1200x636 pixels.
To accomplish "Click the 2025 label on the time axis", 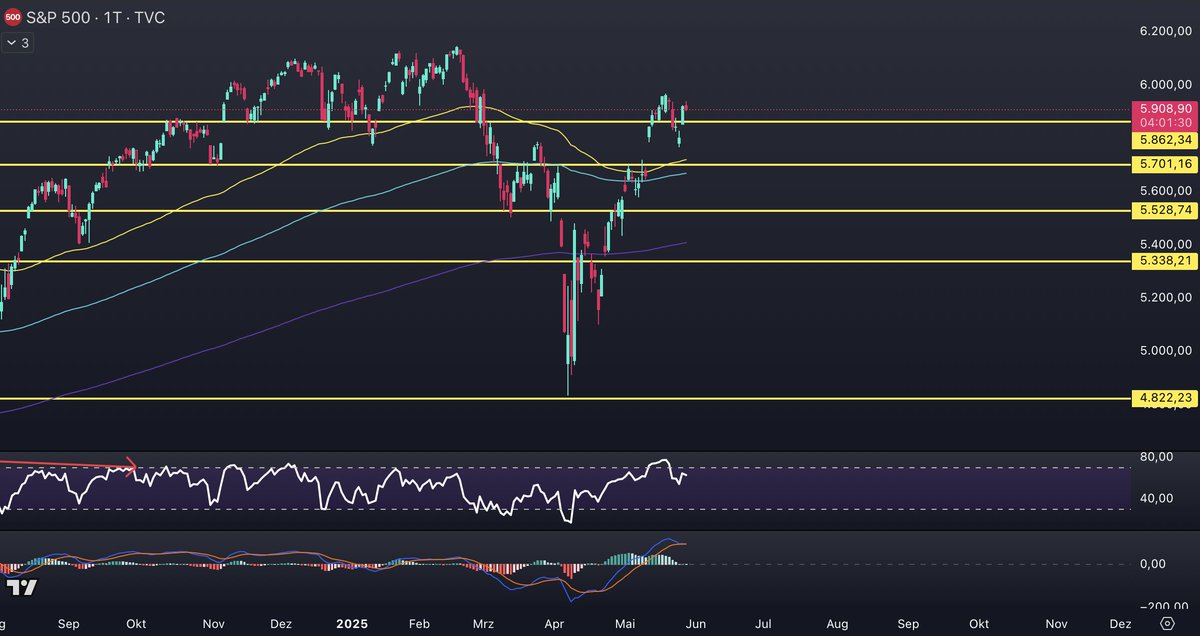I will (350, 623).
